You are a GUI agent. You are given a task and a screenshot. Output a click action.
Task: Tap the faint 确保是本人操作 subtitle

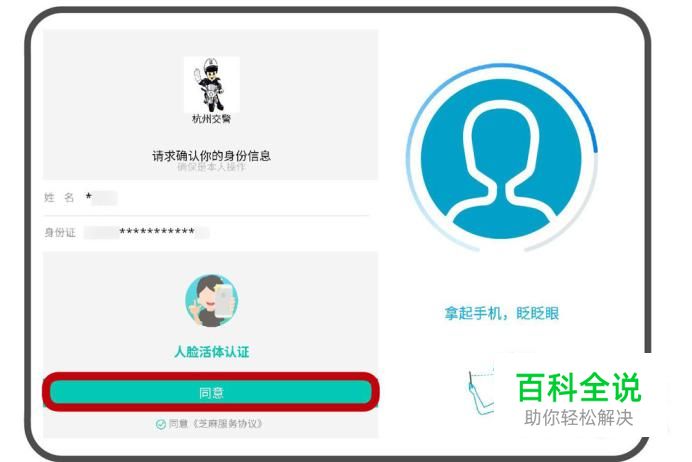pyautogui.click(x=211, y=167)
